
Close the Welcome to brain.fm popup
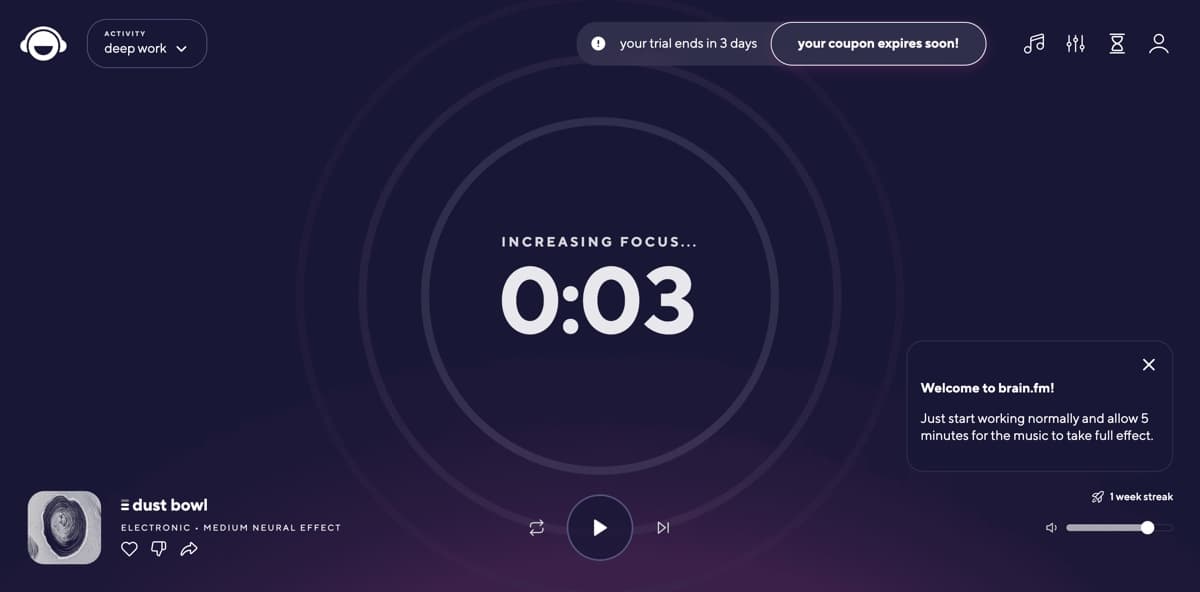click(1148, 365)
